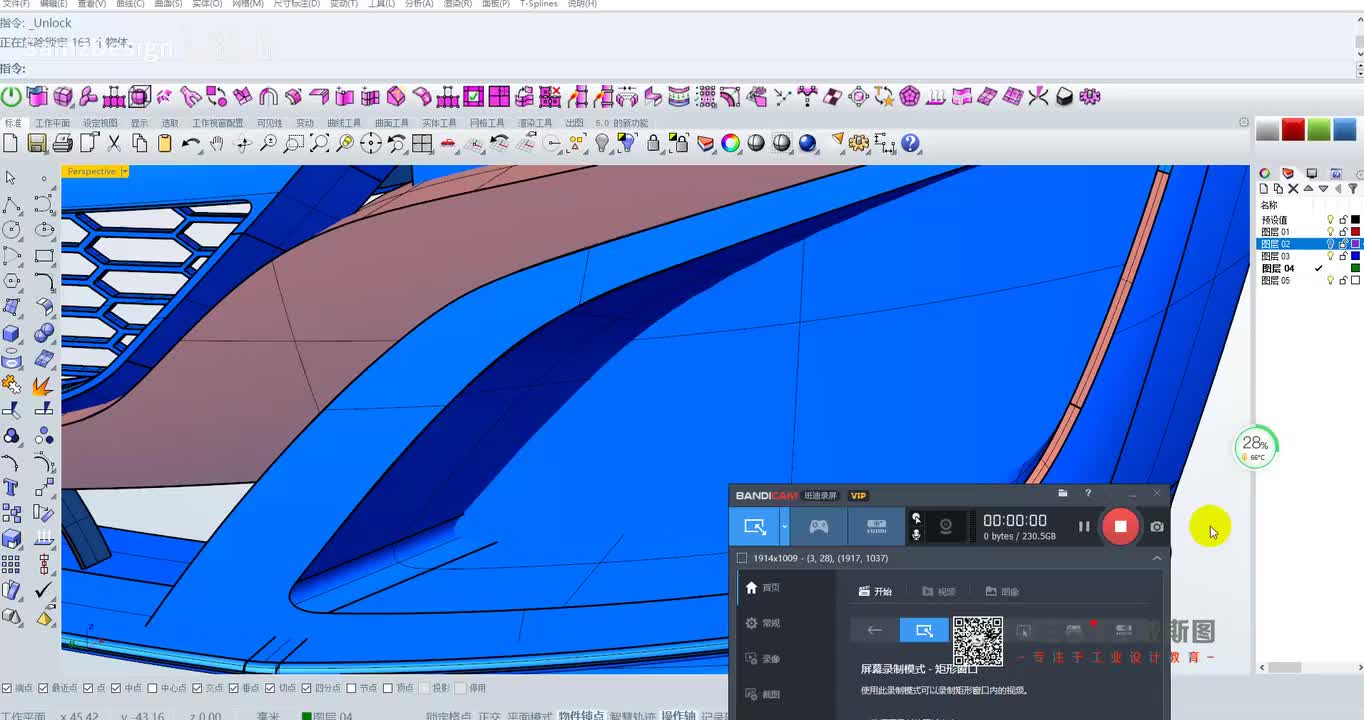Open the Help question mark icon
The height and width of the screenshot is (720, 1364).
[x=910, y=144]
